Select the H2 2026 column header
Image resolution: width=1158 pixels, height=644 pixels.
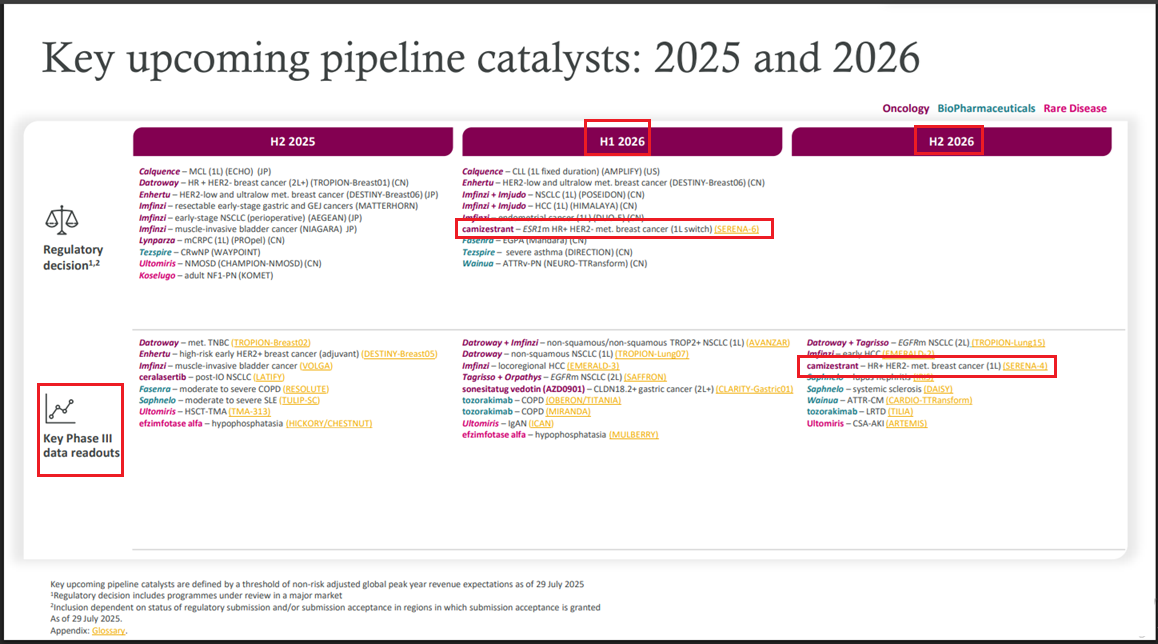951,141
